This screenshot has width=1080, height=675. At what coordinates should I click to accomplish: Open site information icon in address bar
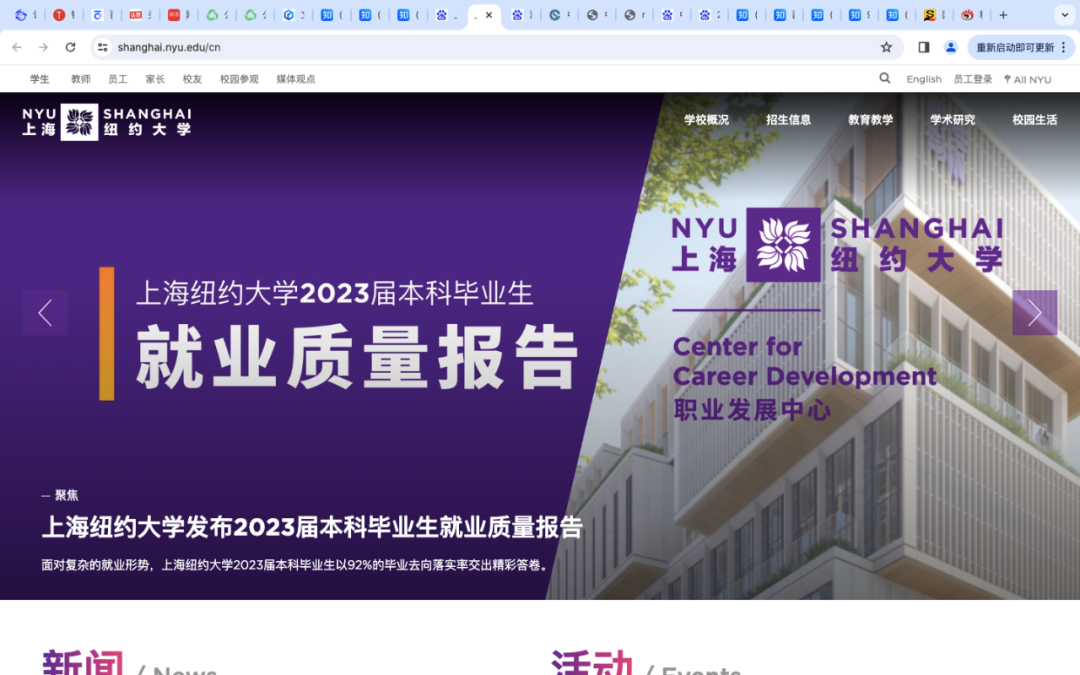pos(103,47)
